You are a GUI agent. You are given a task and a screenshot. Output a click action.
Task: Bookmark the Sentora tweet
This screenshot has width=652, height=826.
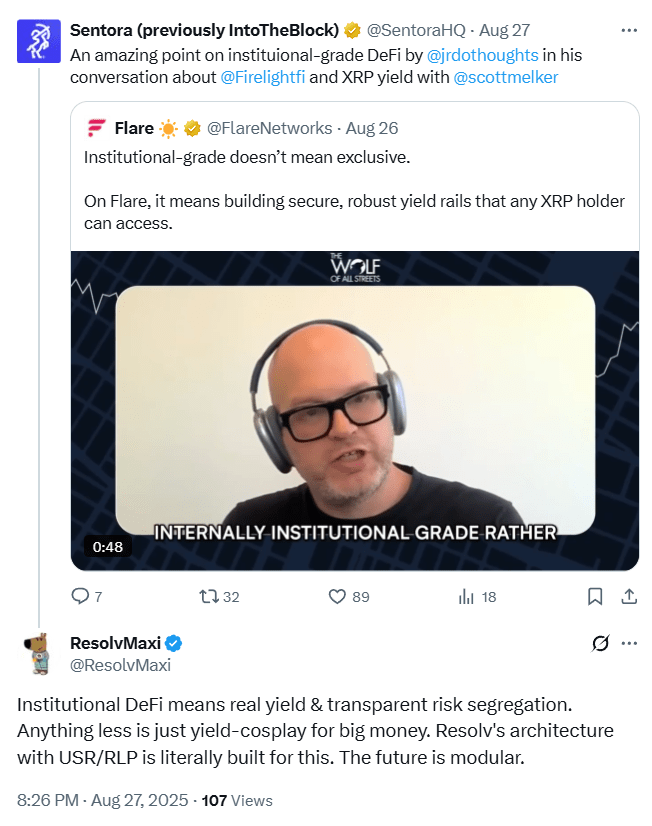coord(595,596)
